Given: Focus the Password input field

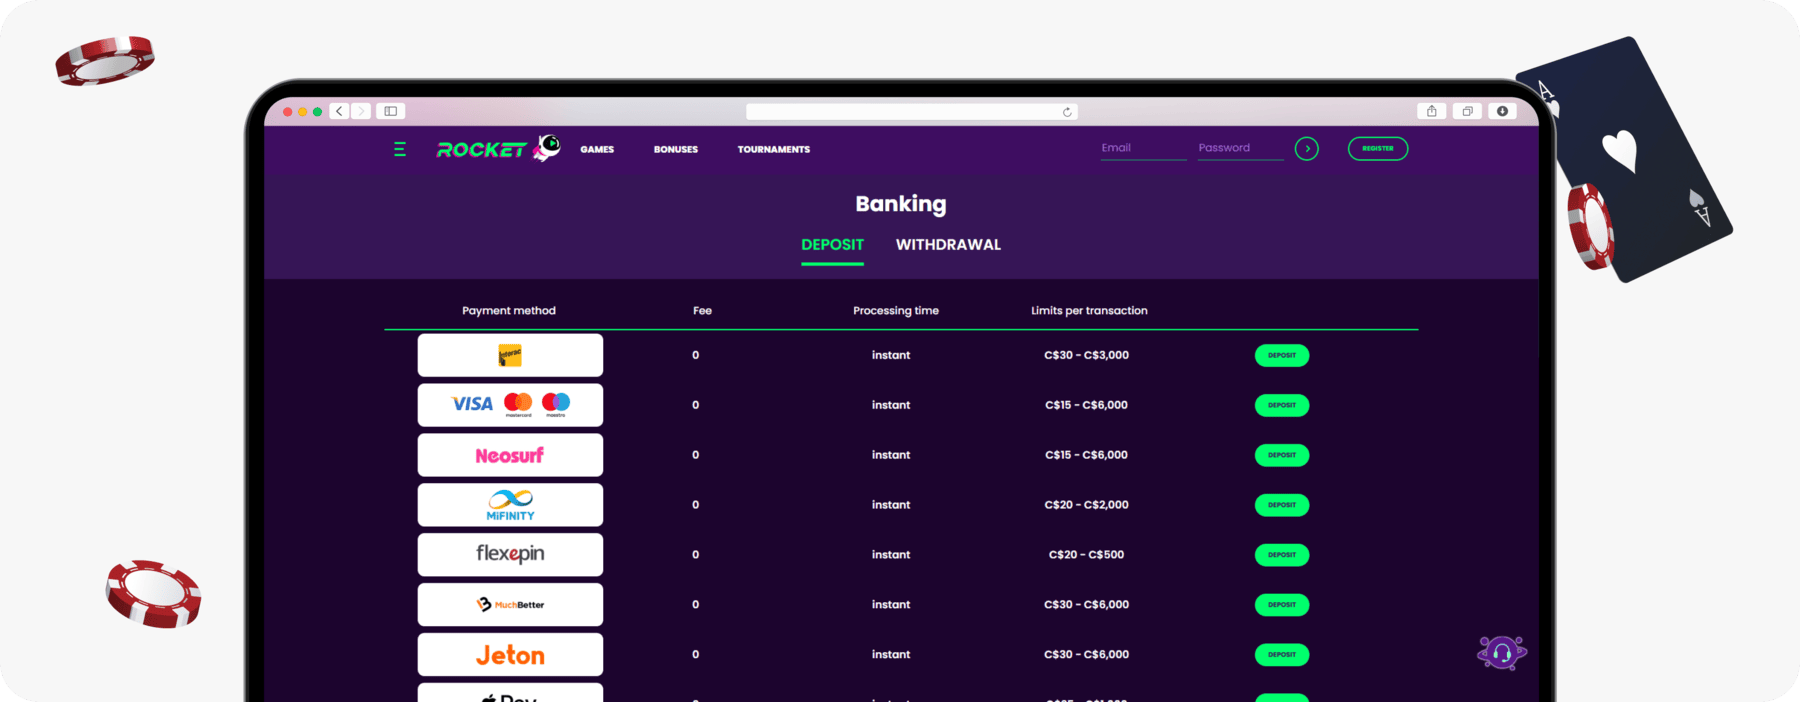Looking at the screenshot, I should (1240, 148).
